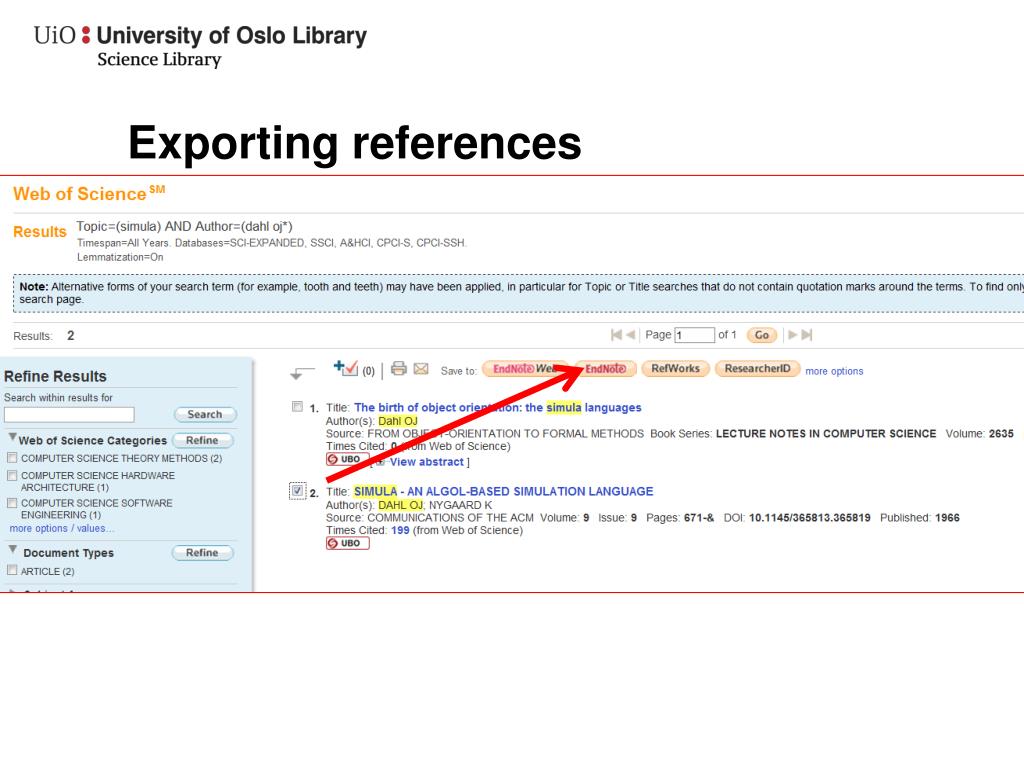Click the UBO link button under result 2
The height and width of the screenshot is (768, 1024).
point(347,543)
